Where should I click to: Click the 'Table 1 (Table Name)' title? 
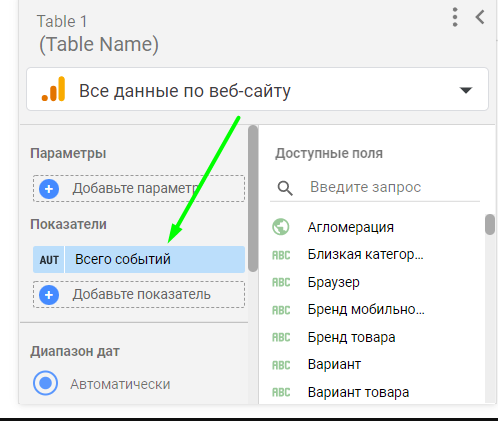click(98, 33)
